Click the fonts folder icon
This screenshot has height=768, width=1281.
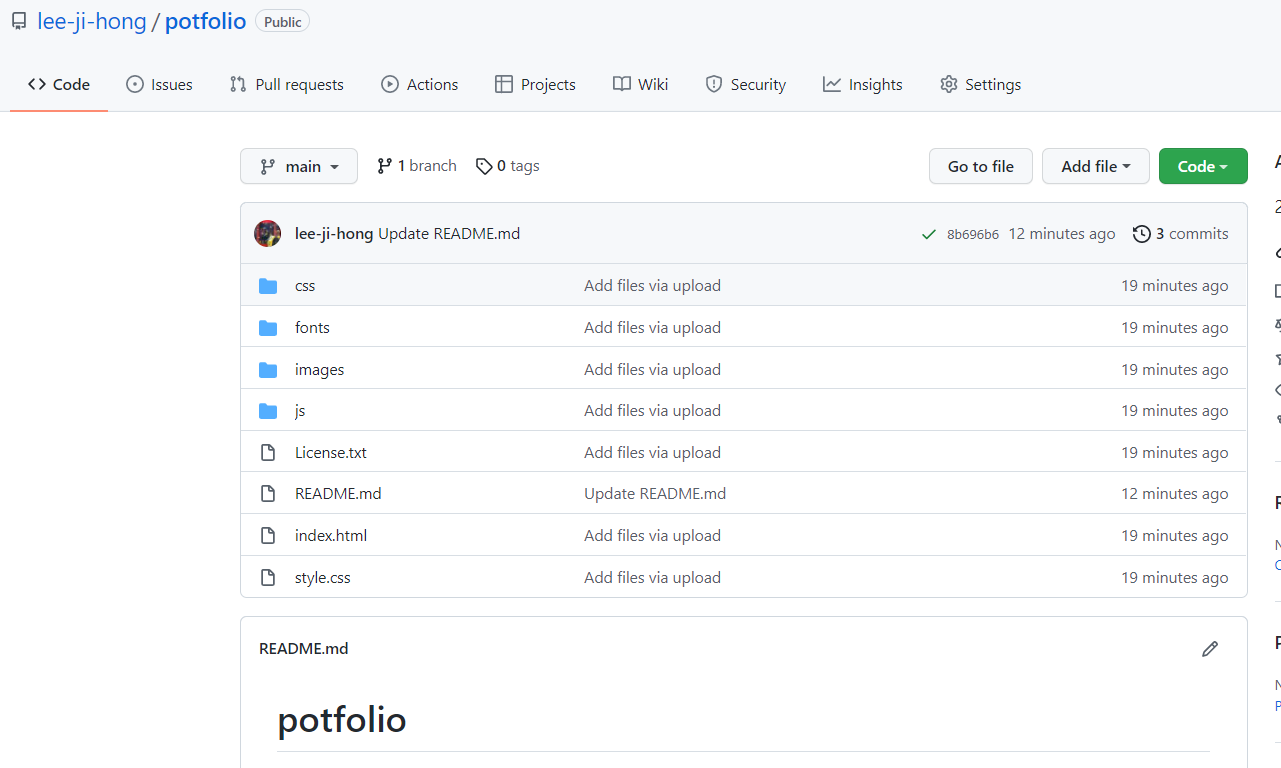point(268,328)
